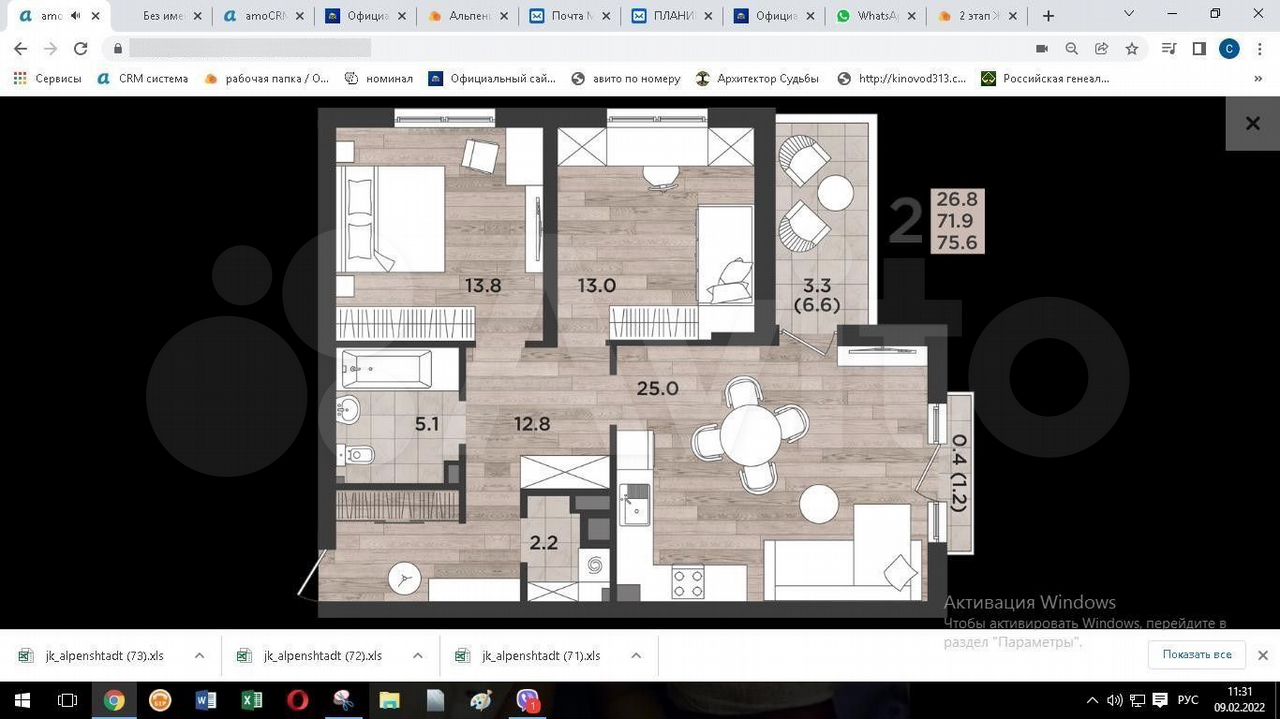The height and width of the screenshot is (719, 1280).
Task: Reload the current browser page
Action: coord(80,48)
